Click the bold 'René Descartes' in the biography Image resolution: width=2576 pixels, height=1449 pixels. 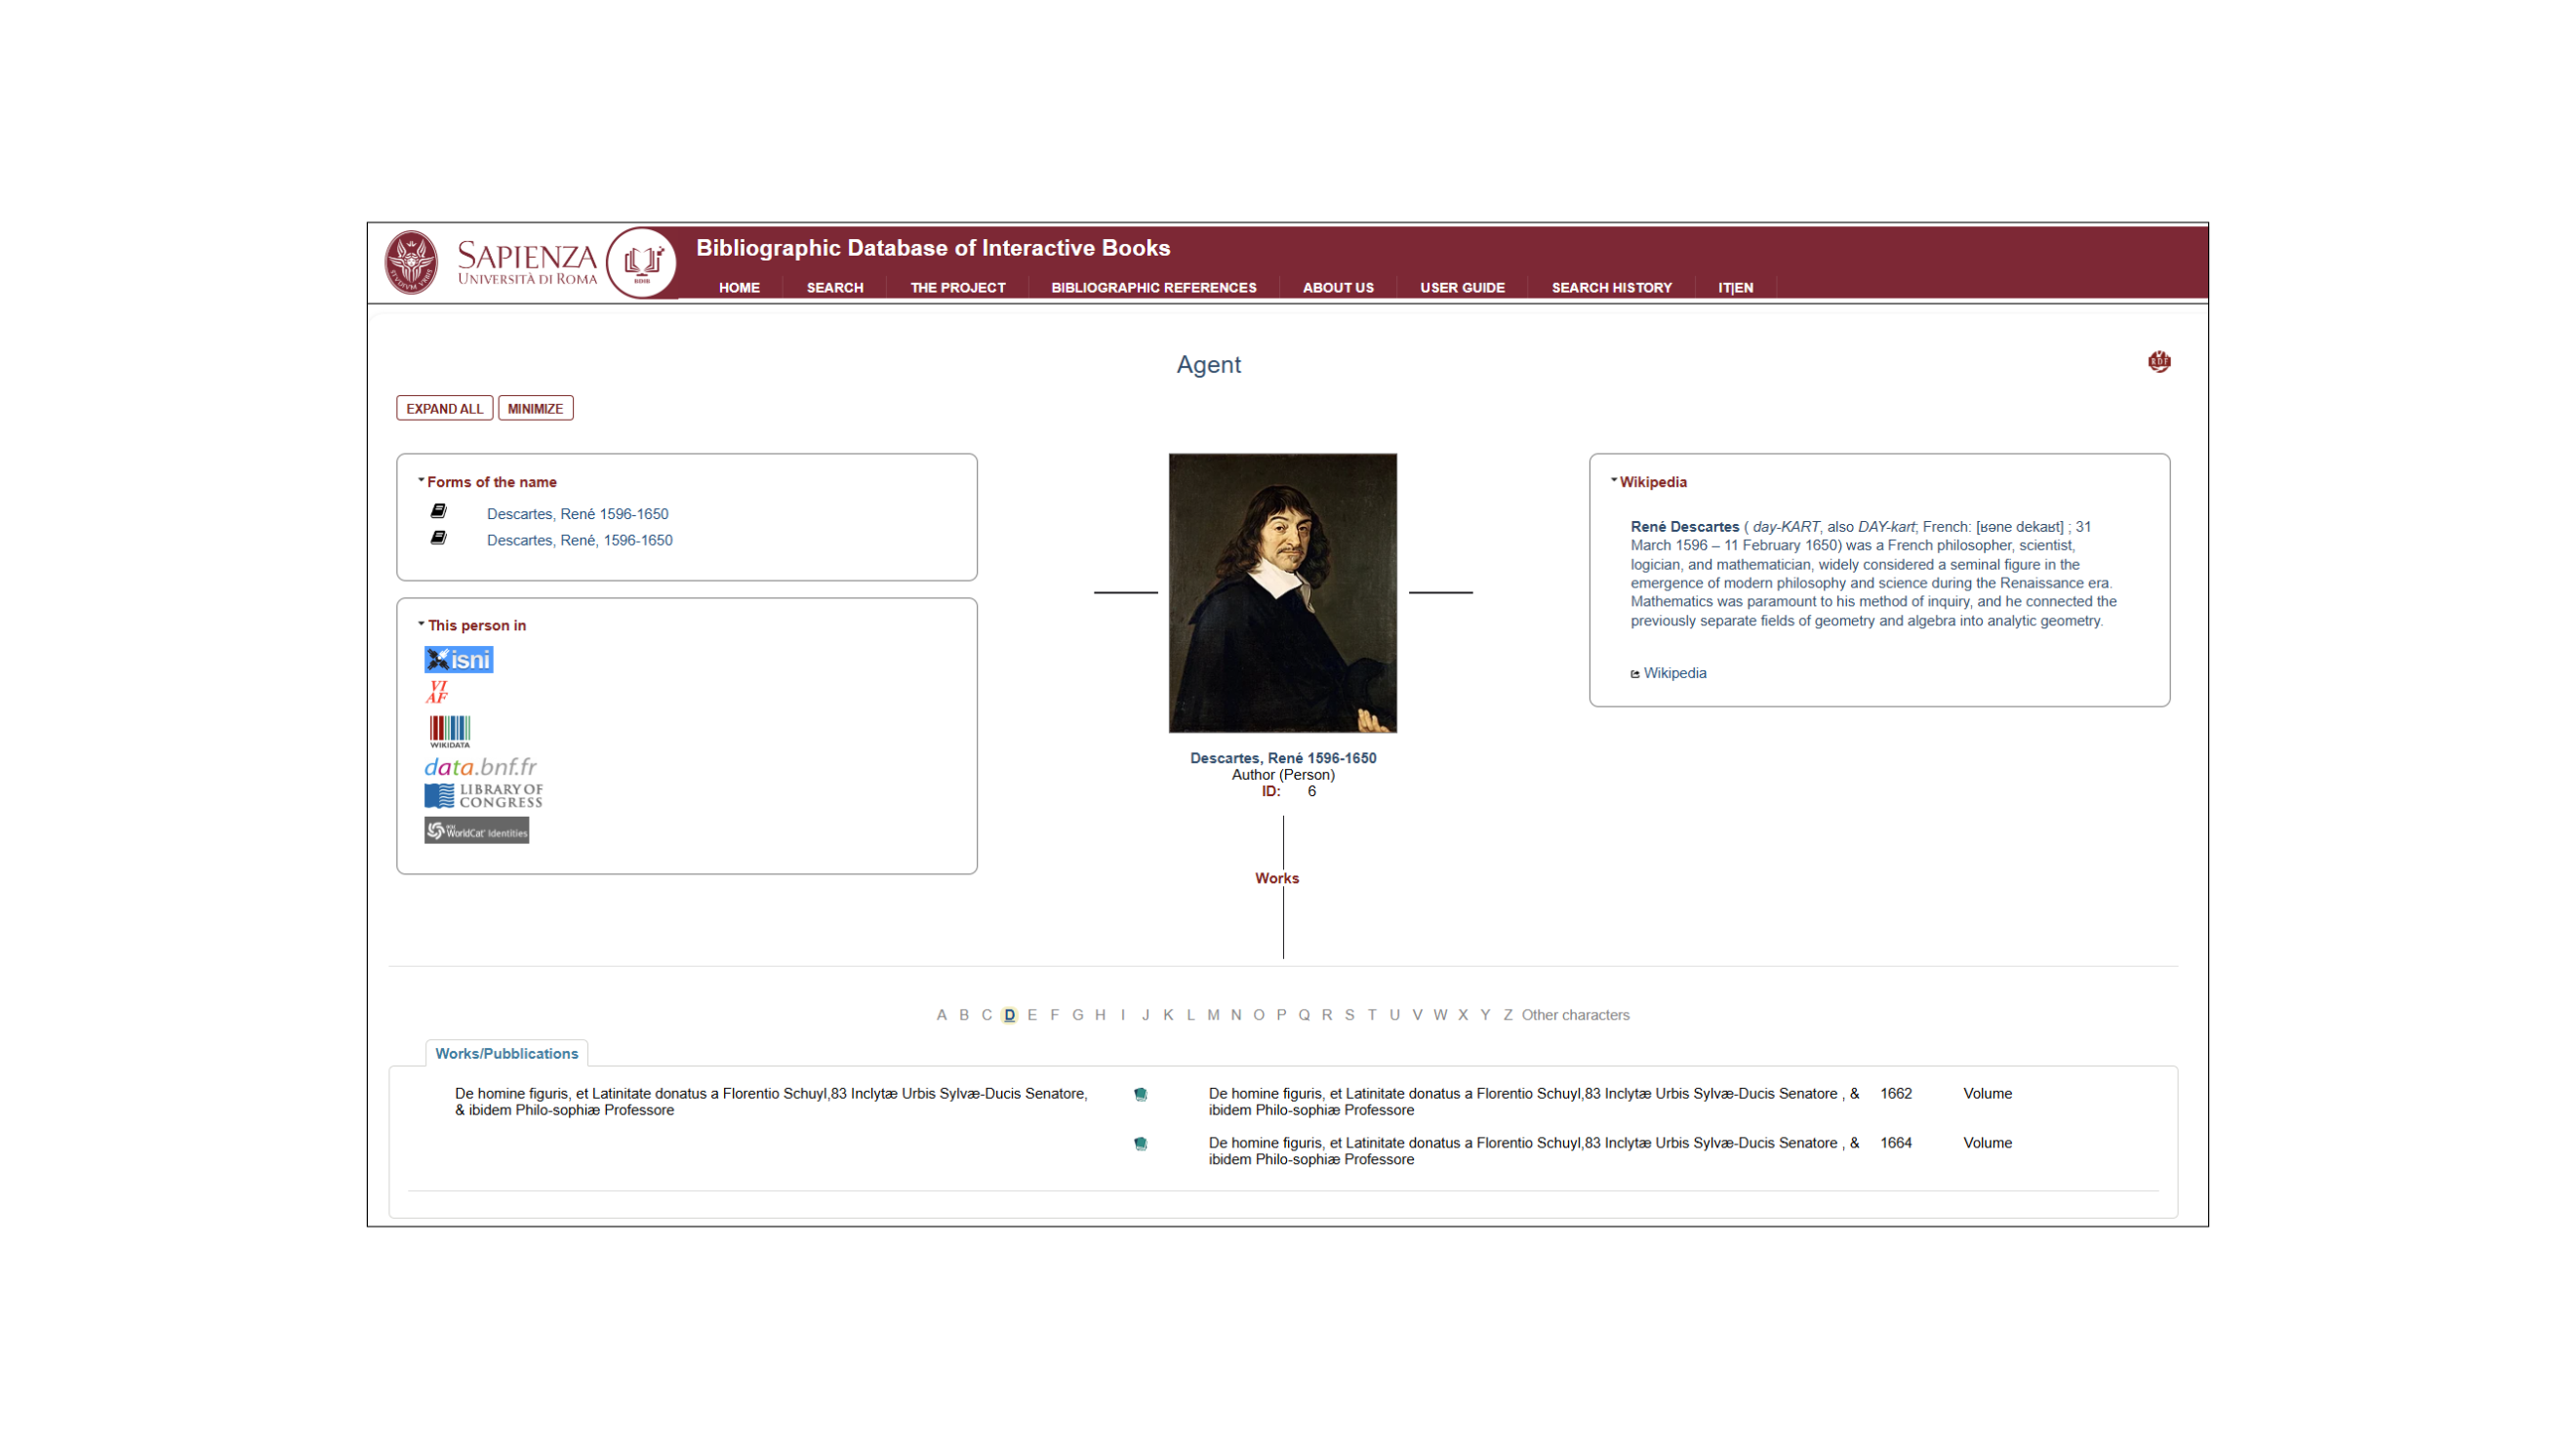point(1684,527)
